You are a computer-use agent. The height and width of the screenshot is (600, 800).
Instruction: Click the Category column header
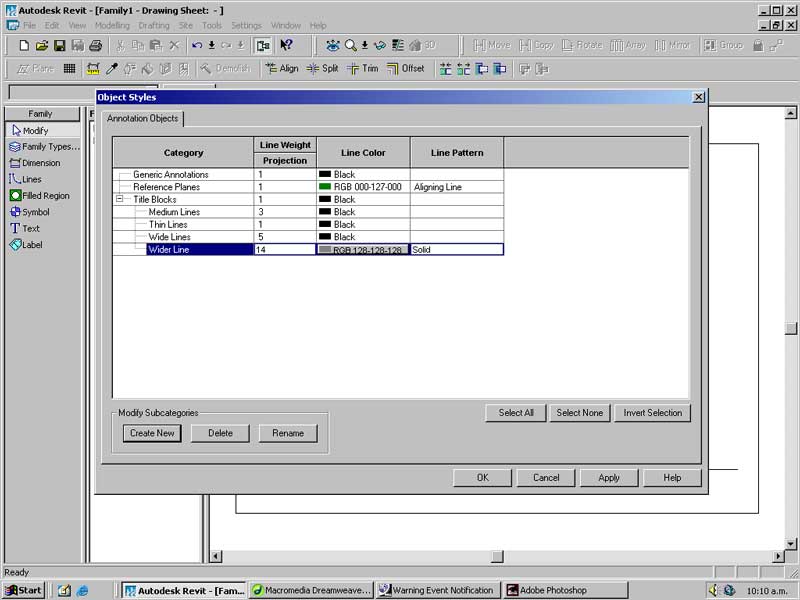[183, 153]
